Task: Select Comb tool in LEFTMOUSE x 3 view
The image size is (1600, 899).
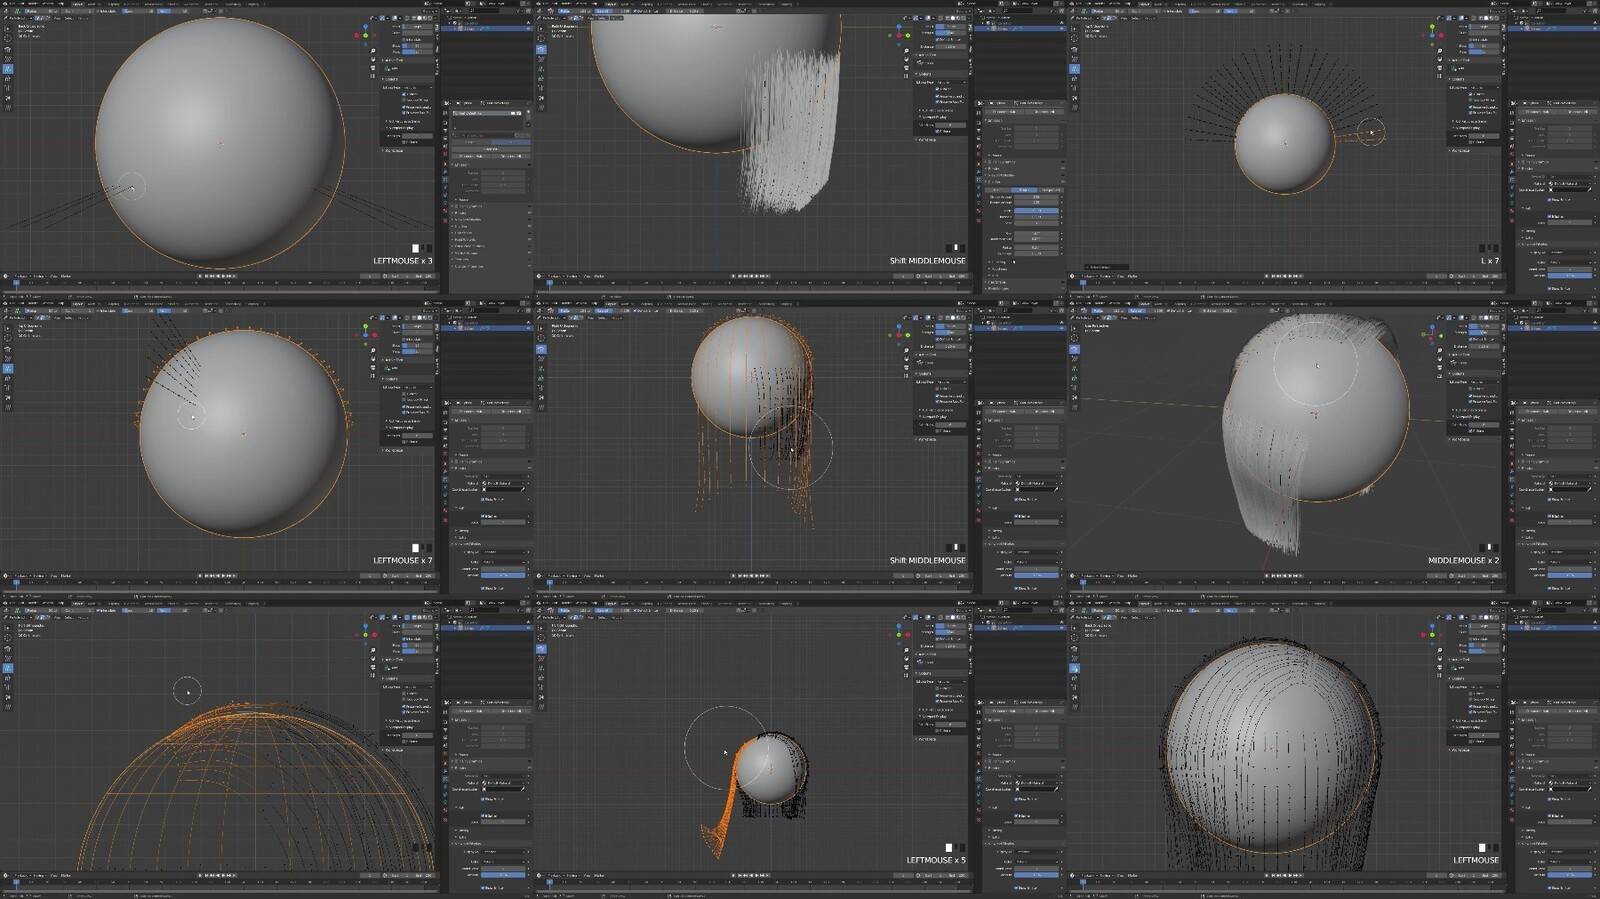Action: pos(7,50)
